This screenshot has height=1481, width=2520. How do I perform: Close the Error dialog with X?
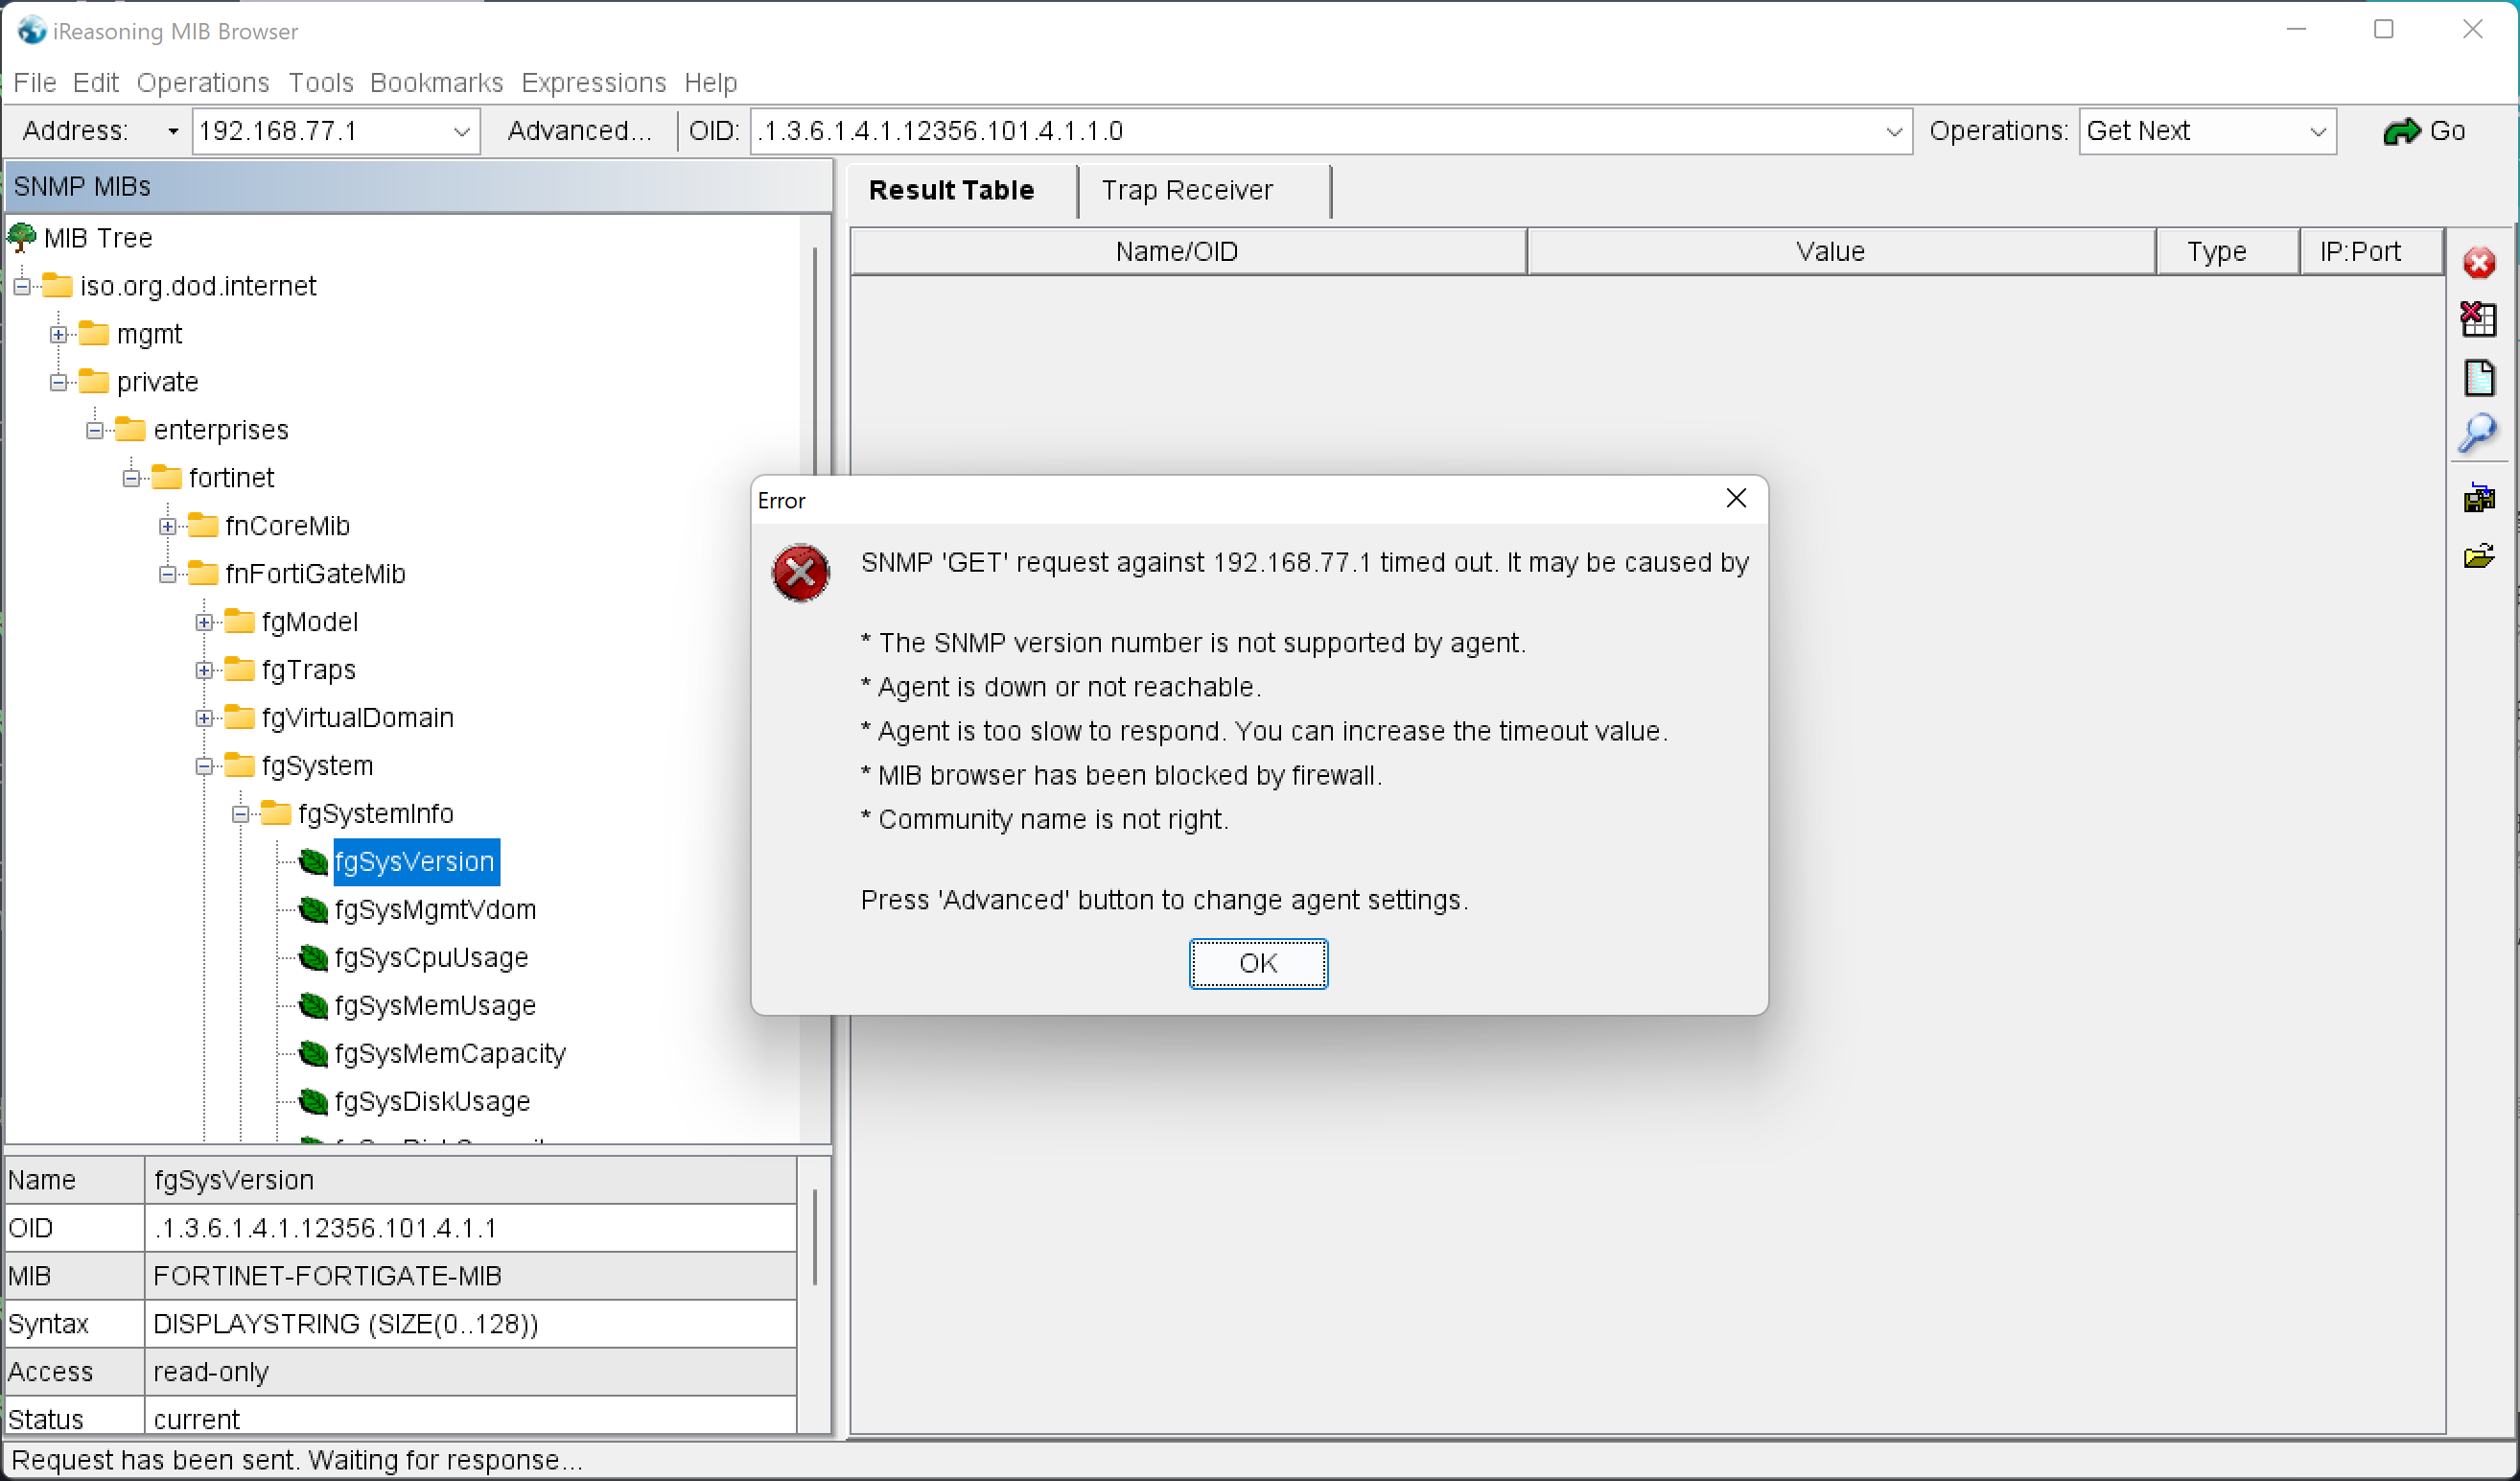point(1736,498)
